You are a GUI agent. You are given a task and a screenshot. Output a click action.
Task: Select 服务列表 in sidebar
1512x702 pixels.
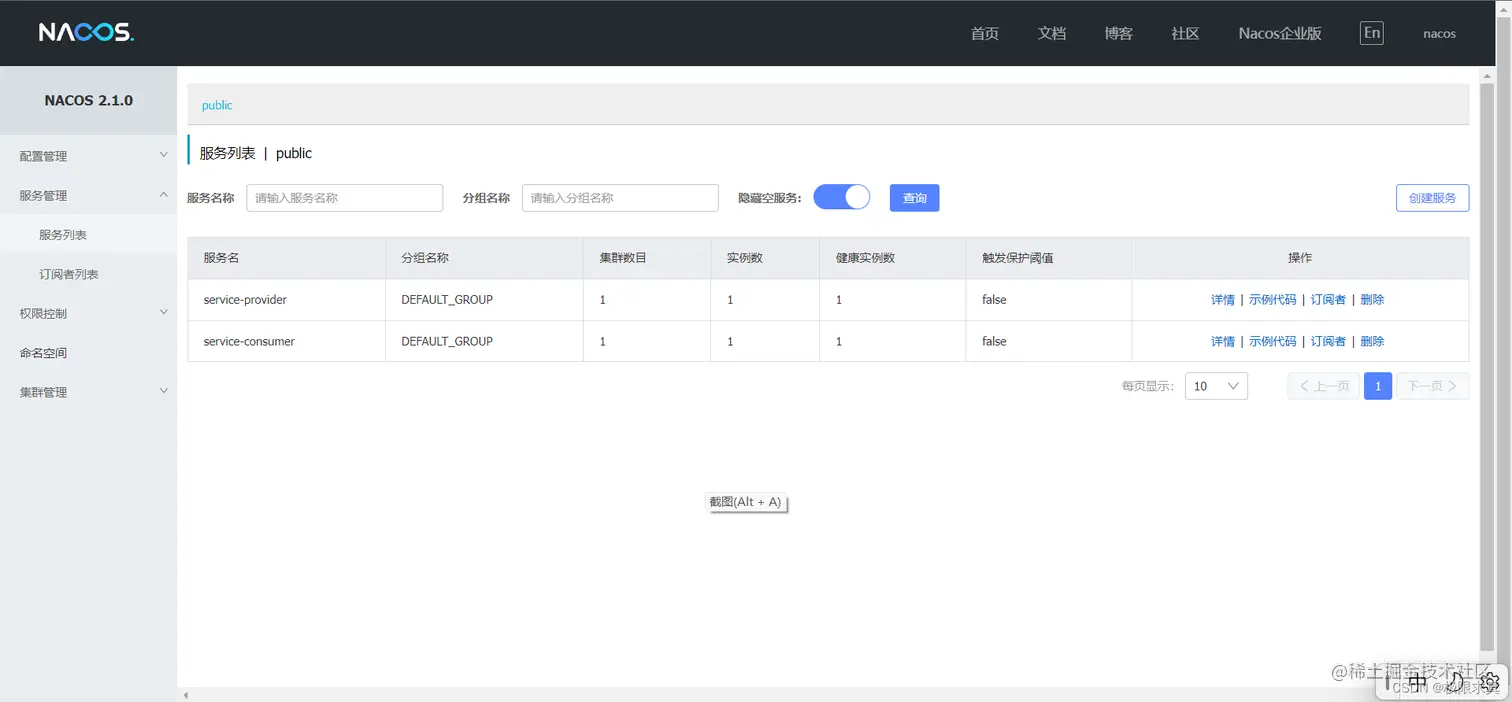pos(88,235)
